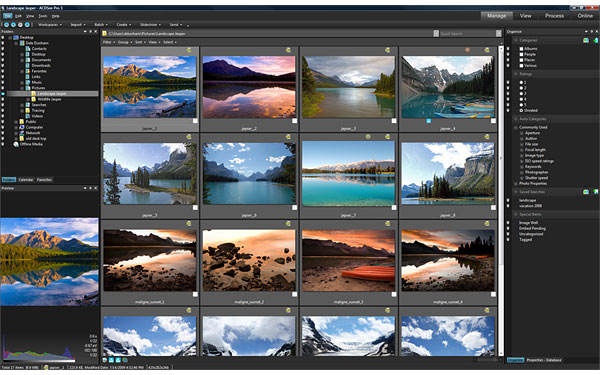Show Tagged special items
This screenshot has height=375, width=600.
pyautogui.click(x=525, y=240)
